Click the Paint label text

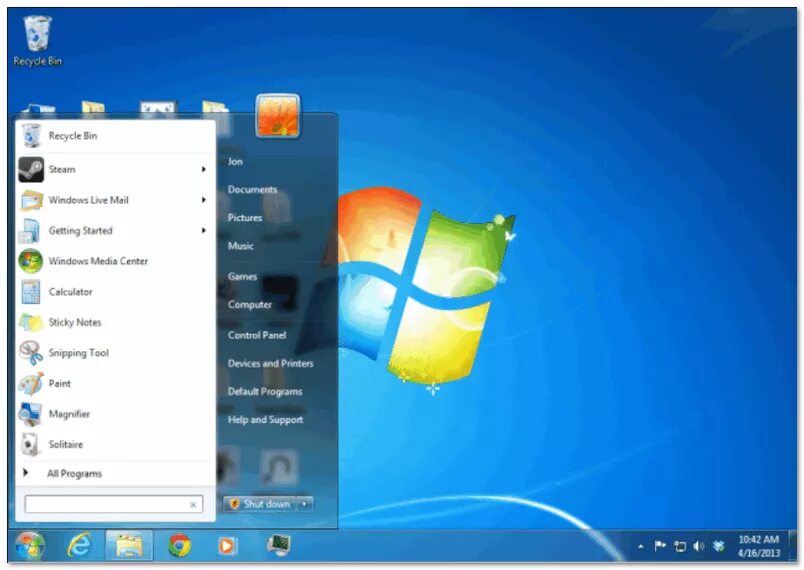(x=59, y=383)
